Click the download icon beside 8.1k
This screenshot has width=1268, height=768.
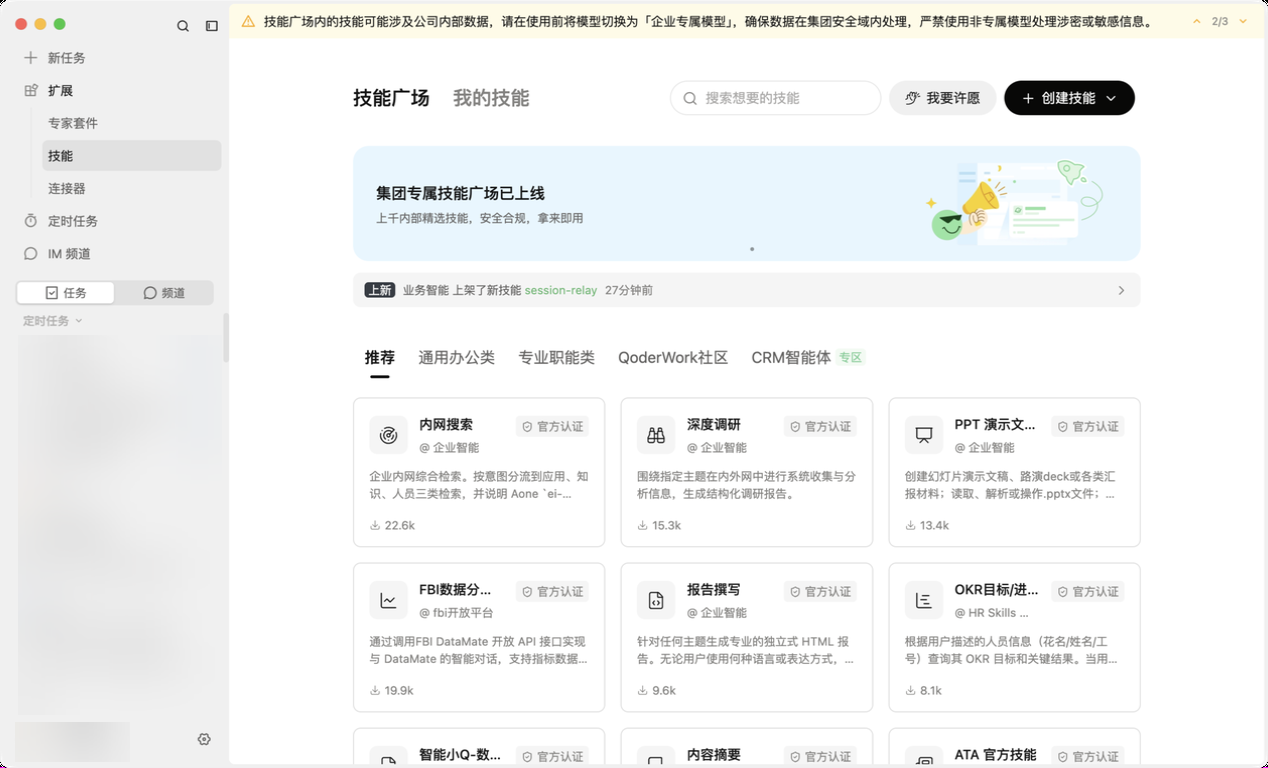pos(911,690)
